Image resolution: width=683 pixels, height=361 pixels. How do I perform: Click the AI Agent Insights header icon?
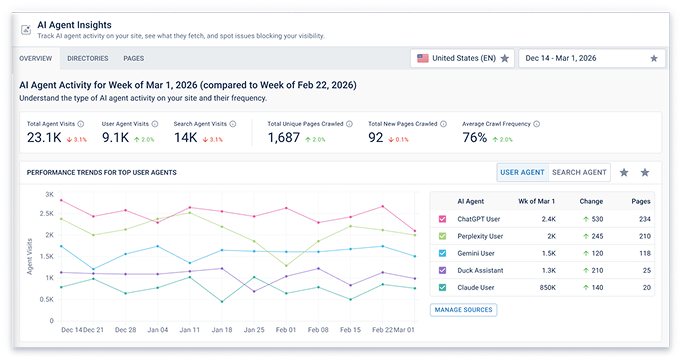tap(26, 30)
